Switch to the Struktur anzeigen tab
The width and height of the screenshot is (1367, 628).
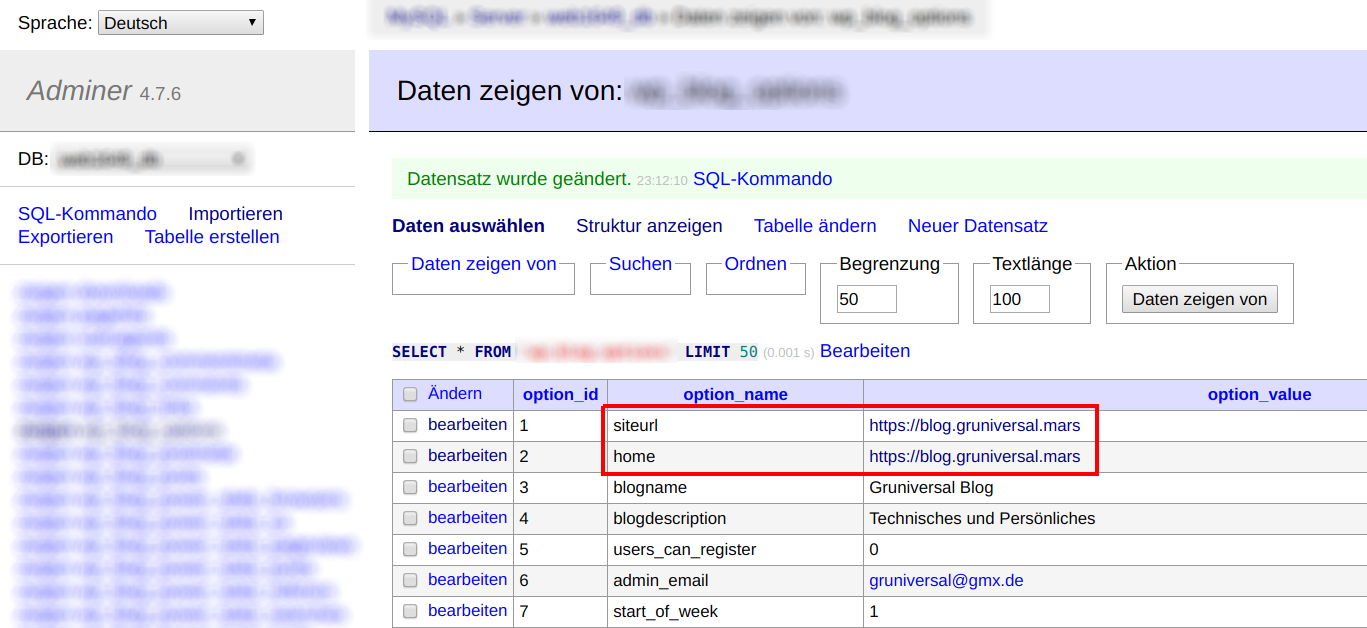649,226
